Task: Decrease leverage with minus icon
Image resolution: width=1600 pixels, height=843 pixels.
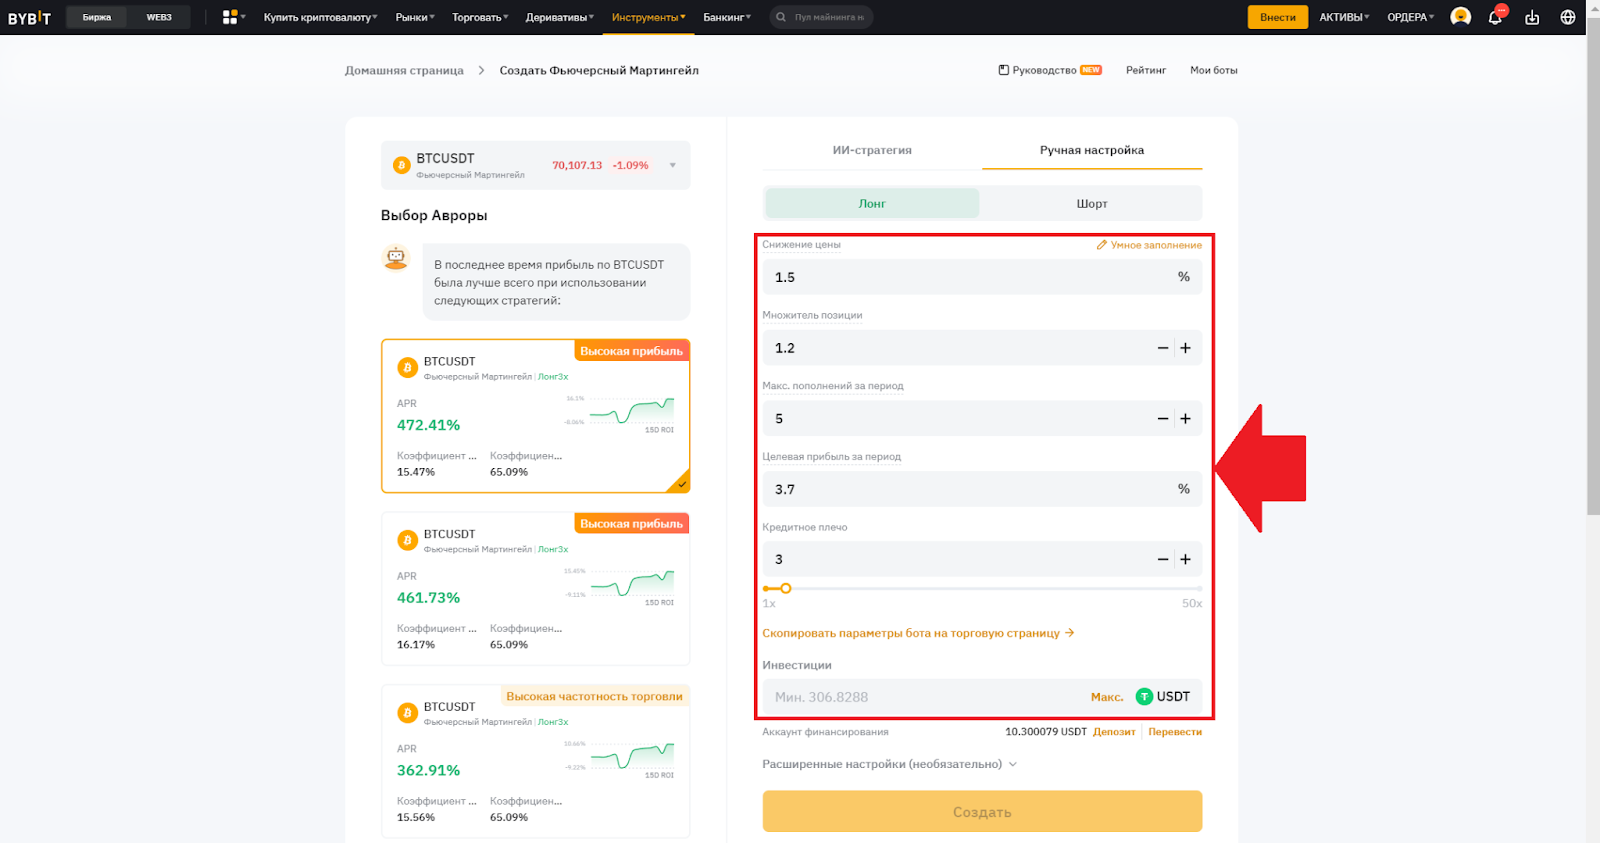Action: click(1162, 560)
